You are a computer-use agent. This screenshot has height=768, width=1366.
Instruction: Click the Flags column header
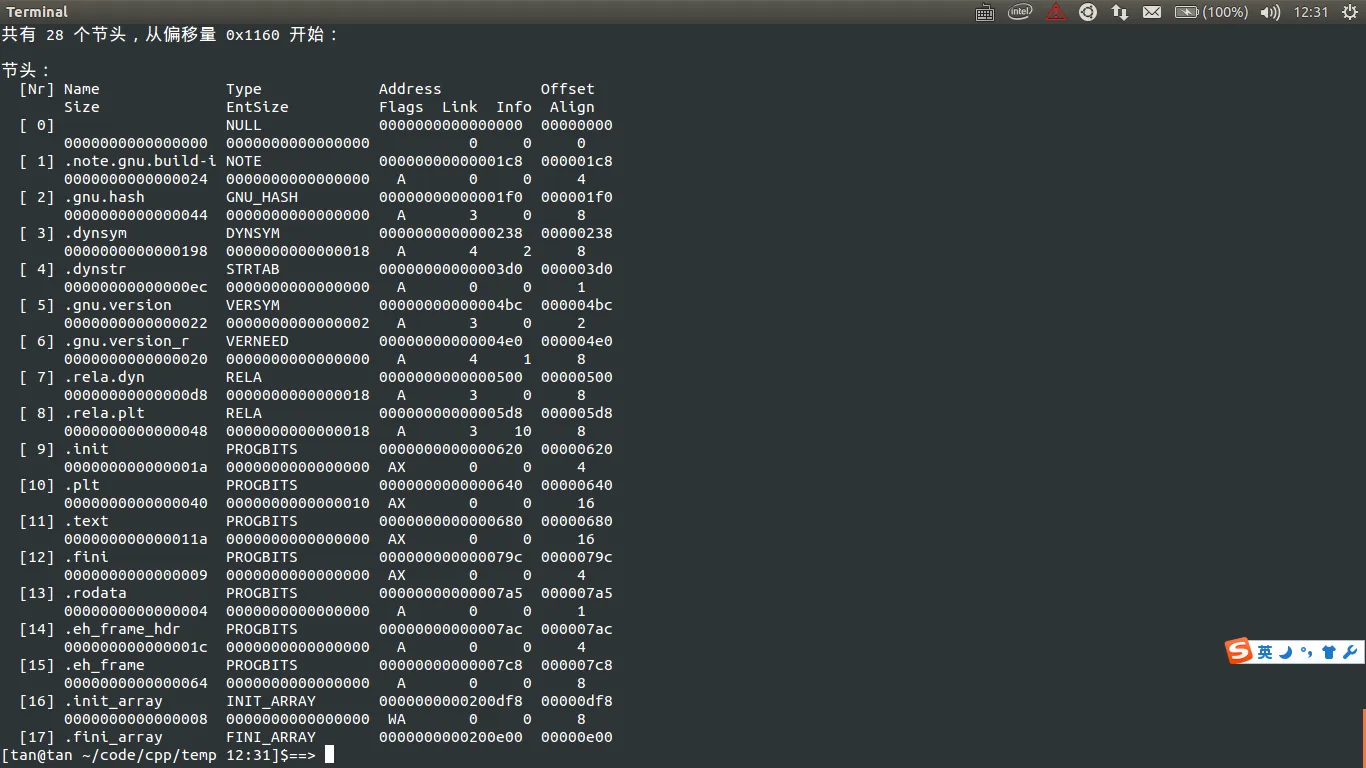[401, 107]
